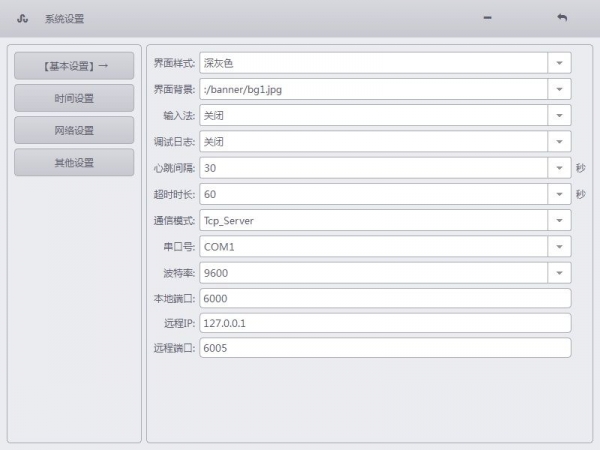Click the minimize dash icon in title bar

click(x=487, y=18)
